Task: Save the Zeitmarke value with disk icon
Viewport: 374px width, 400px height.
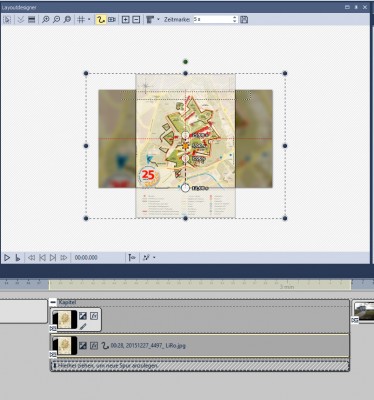Action: pyautogui.click(x=244, y=20)
